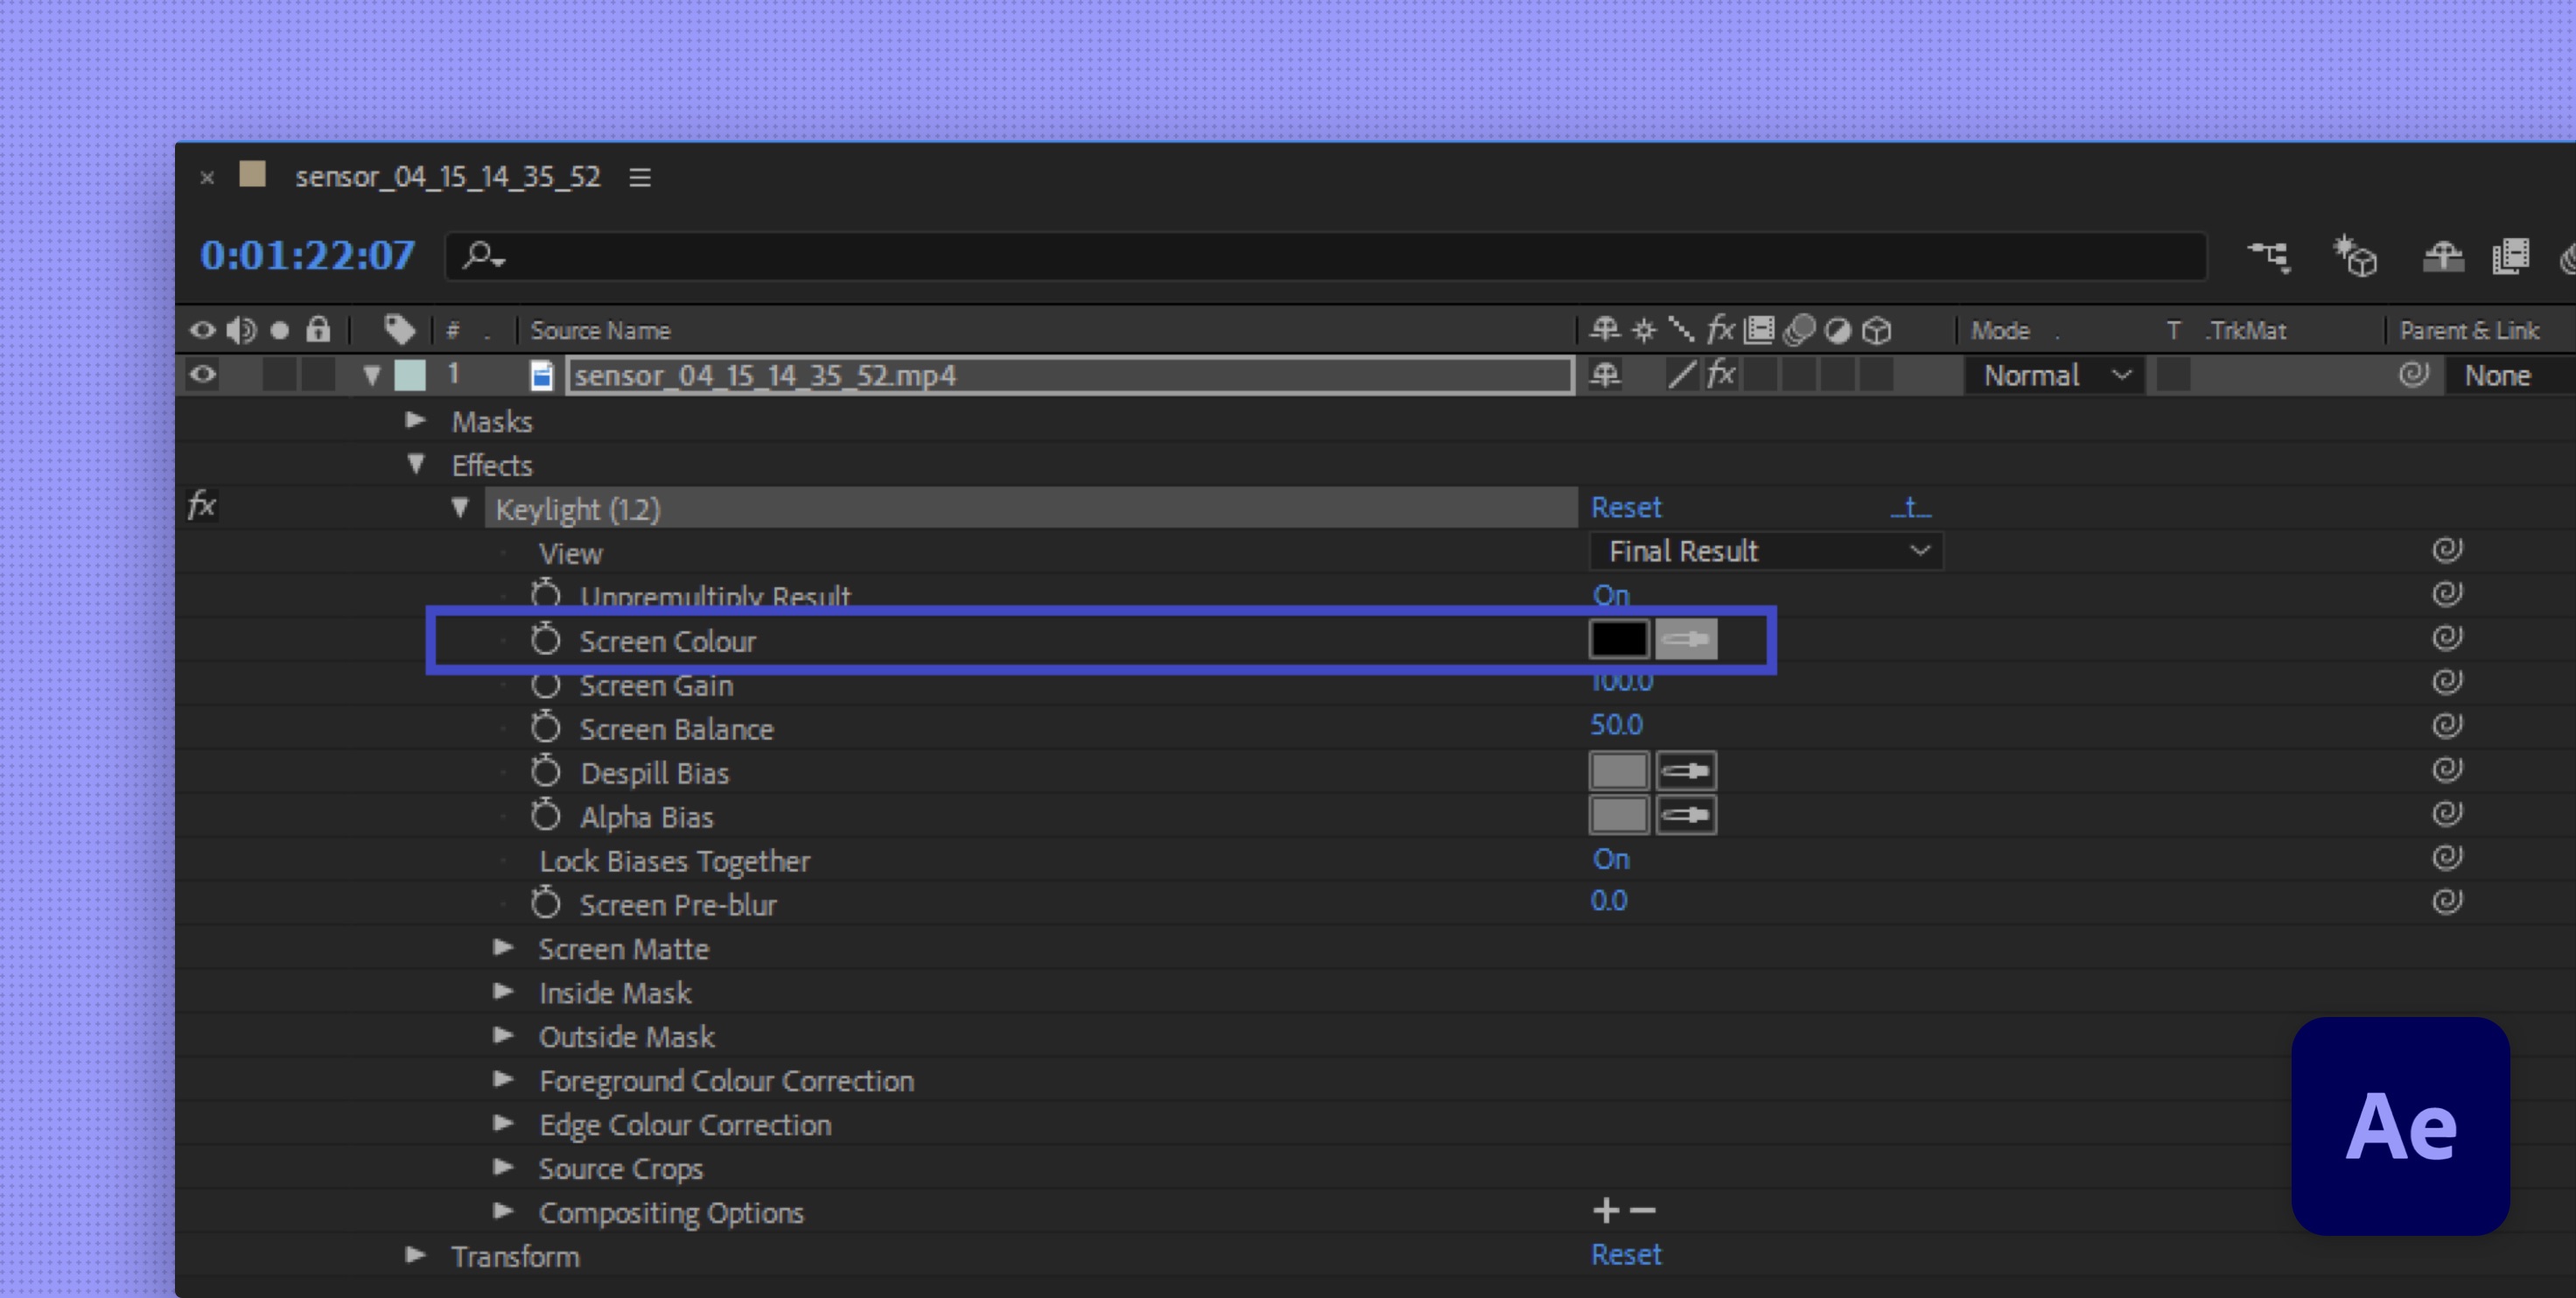The width and height of the screenshot is (2576, 1298).
Task: Open the composition tab panel menu
Action: pyautogui.click(x=640, y=177)
